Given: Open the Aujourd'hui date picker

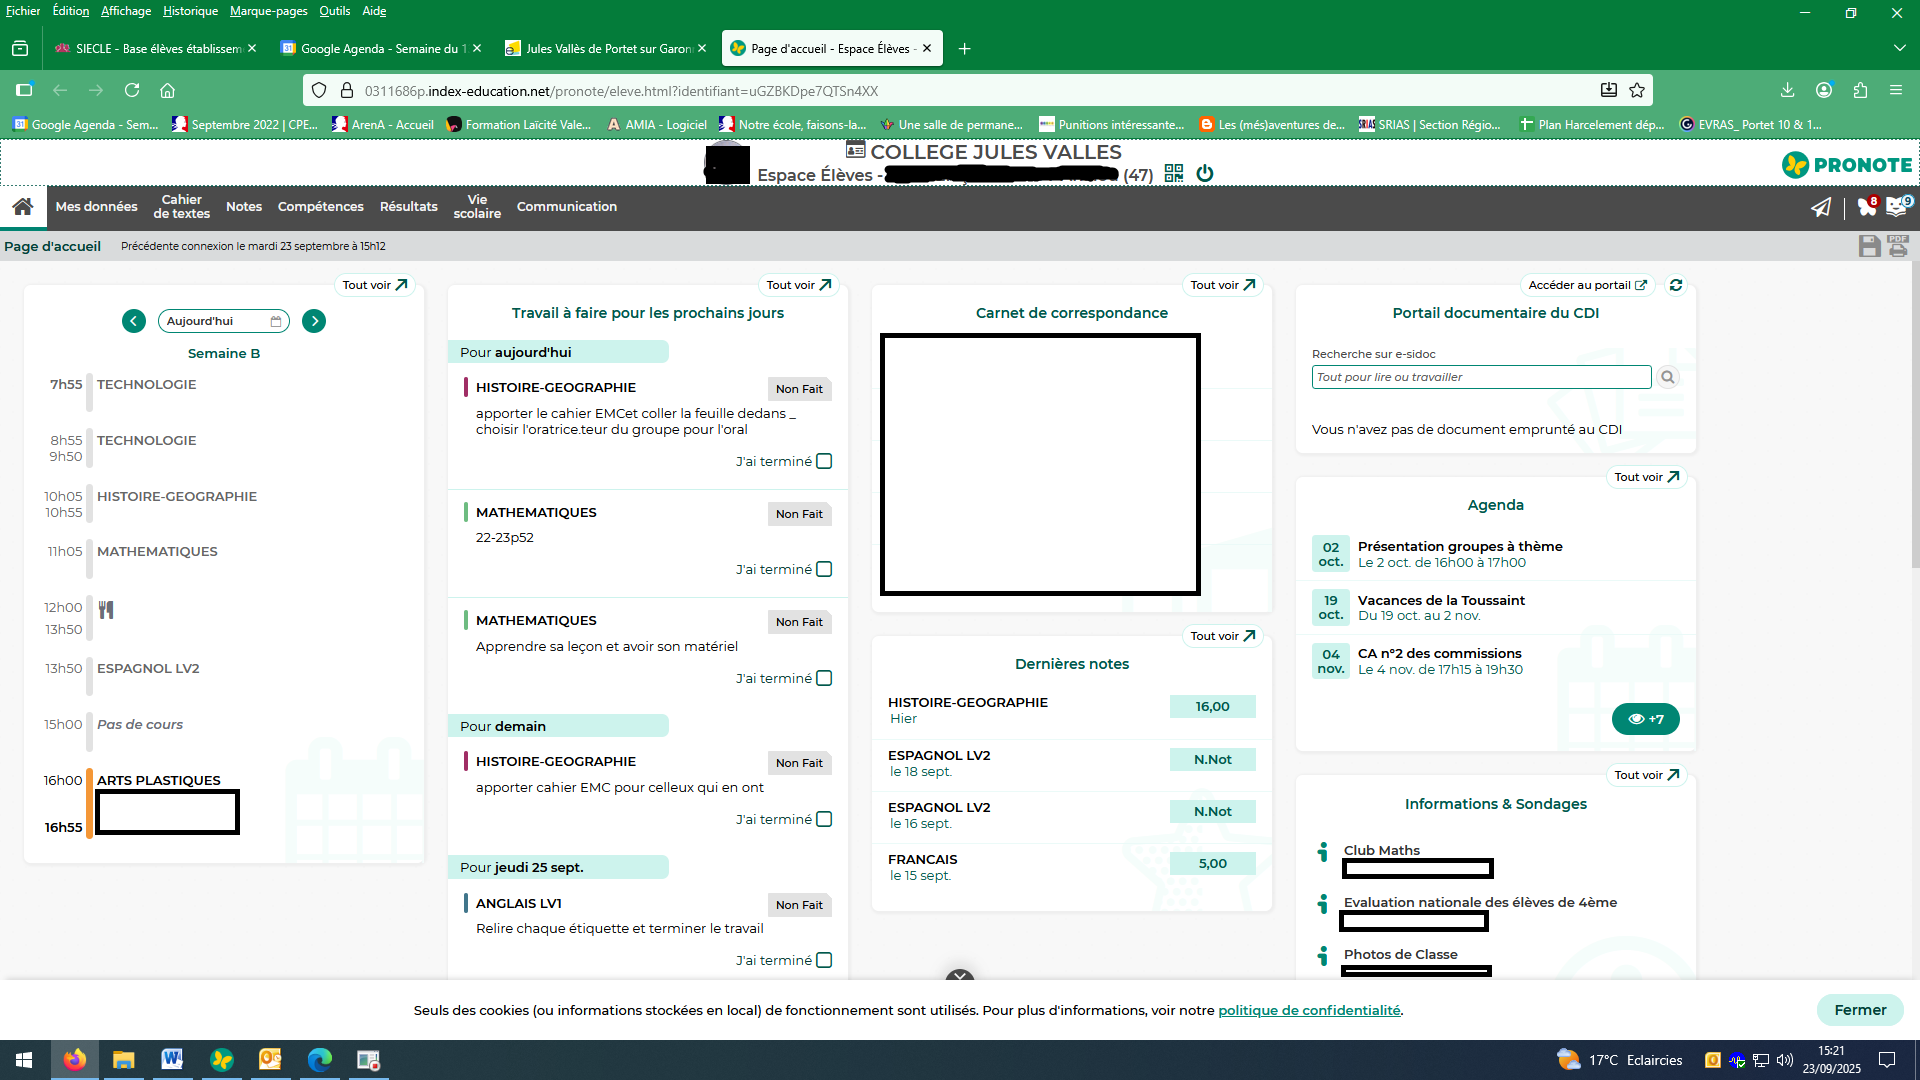Looking at the screenshot, I should 223,321.
